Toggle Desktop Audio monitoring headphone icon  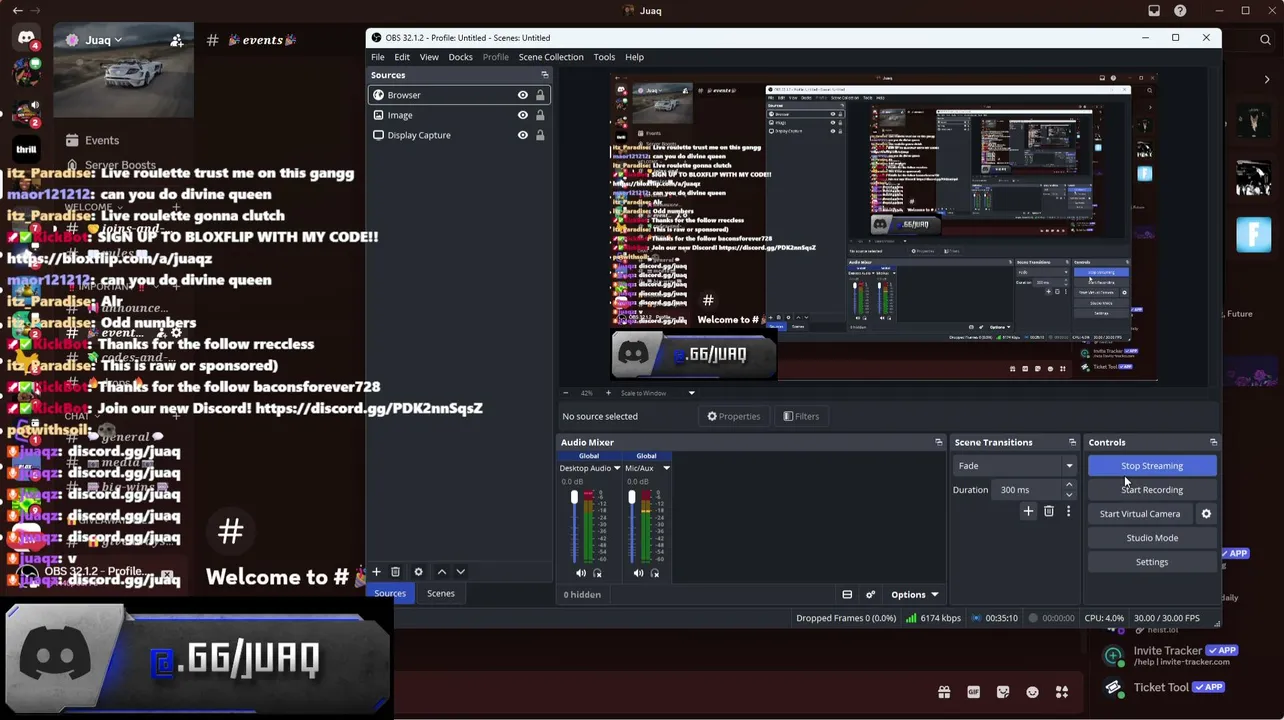pos(598,573)
